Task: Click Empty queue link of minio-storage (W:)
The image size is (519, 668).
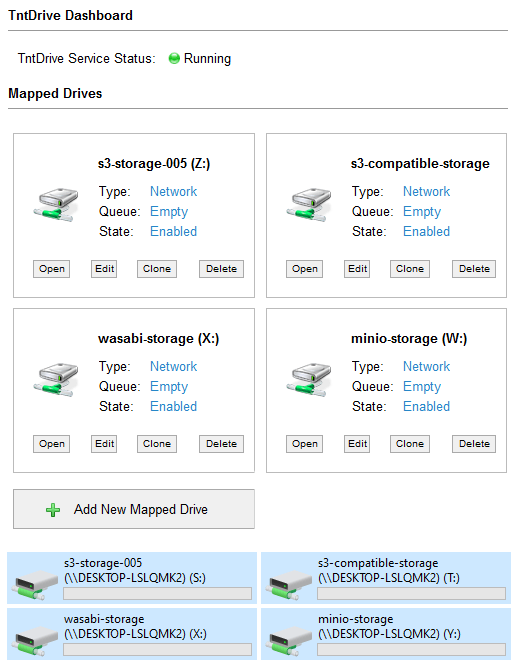Action: [x=422, y=387]
